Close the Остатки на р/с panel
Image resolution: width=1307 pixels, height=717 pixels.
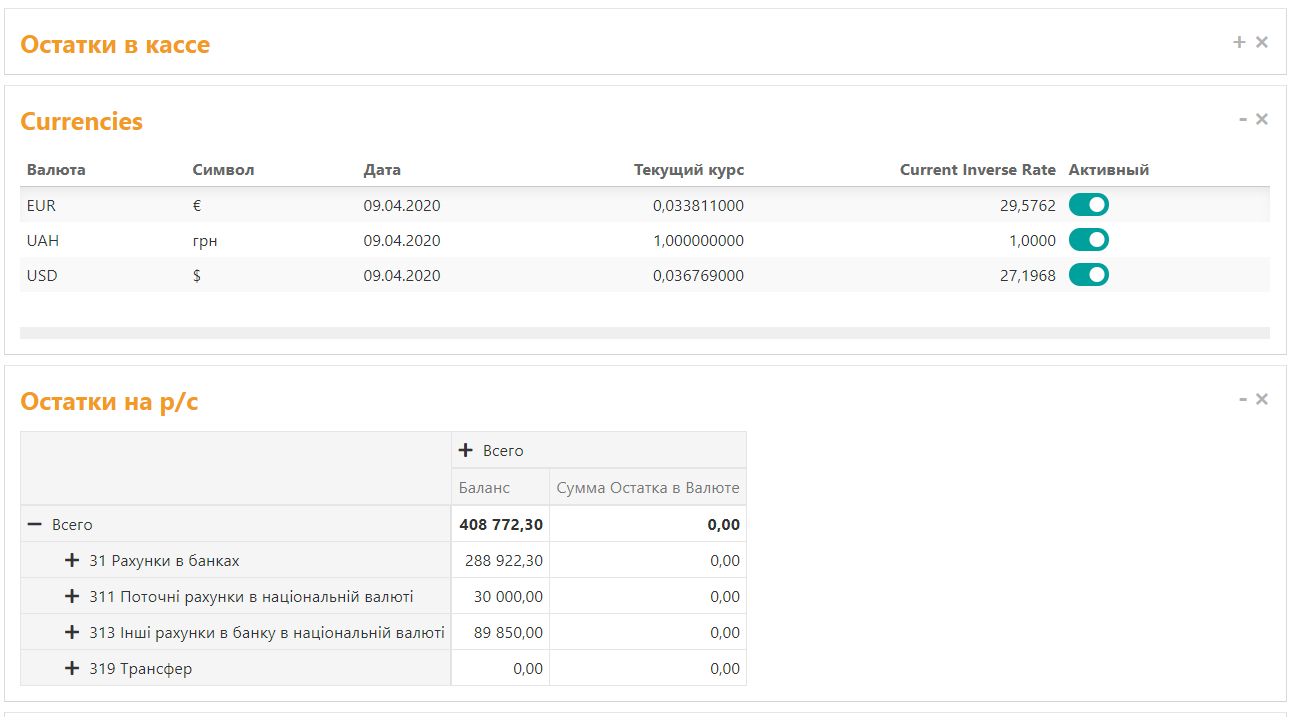pos(1262,399)
